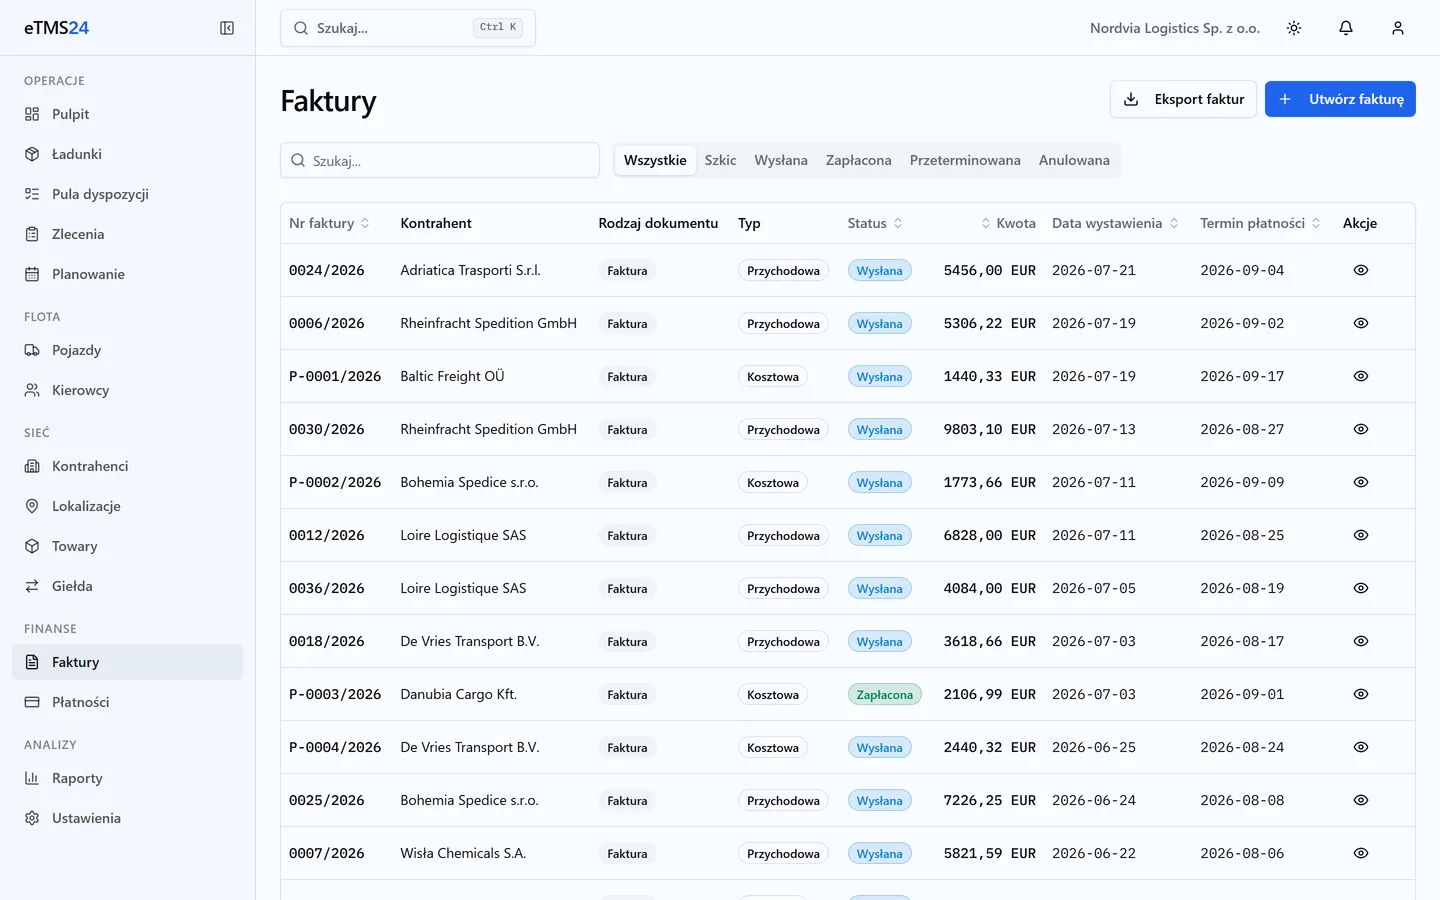Go to Pojazdy in sidebar
This screenshot has height=900, width=1440.
pos(127,350)
